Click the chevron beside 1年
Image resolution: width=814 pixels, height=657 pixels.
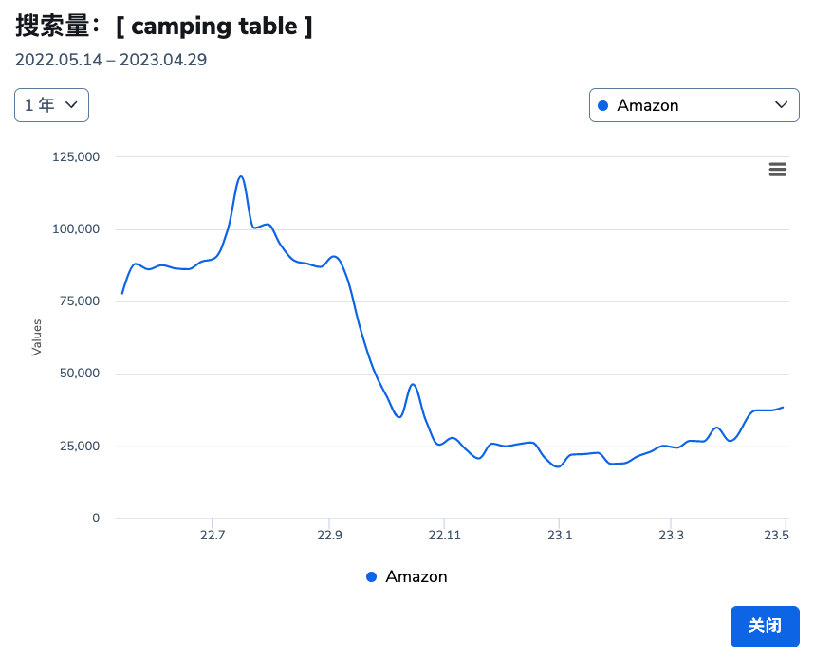click(x=71, y=105)
